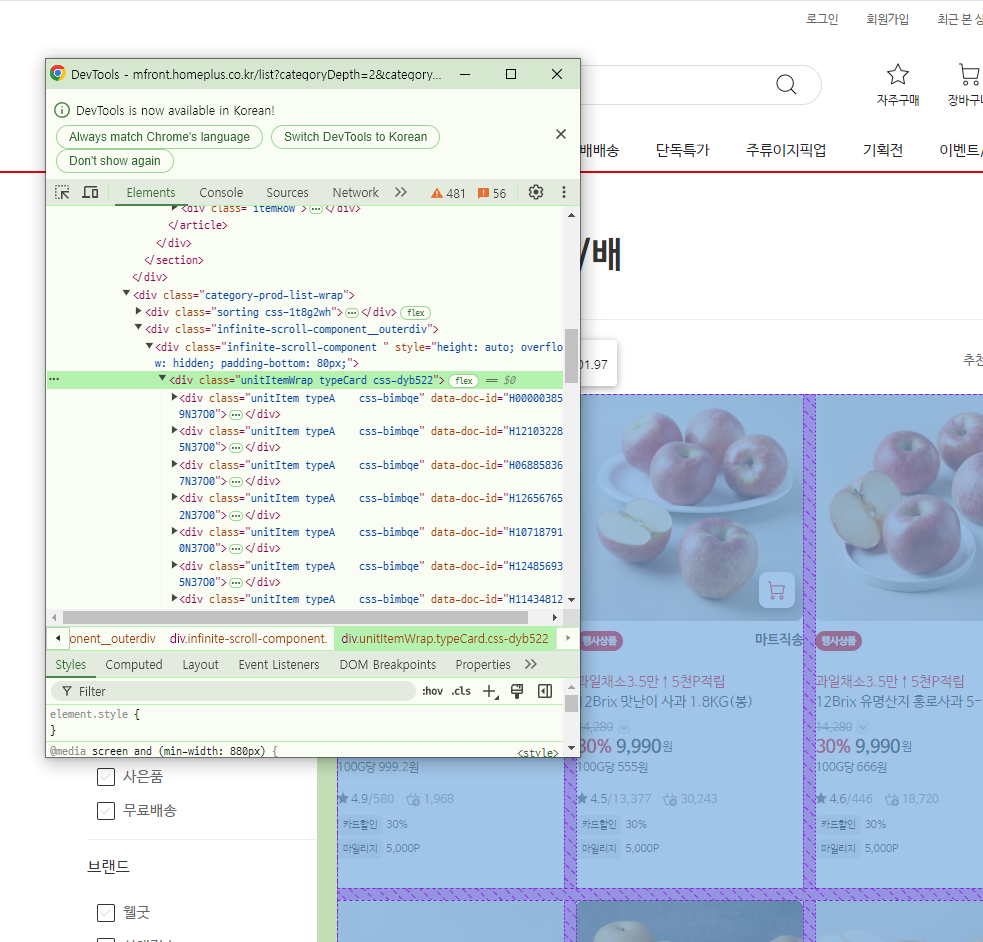The width and height of the screenshot is (983, 942).
Task: Click Don't show again button
Action: pos(115,160)
